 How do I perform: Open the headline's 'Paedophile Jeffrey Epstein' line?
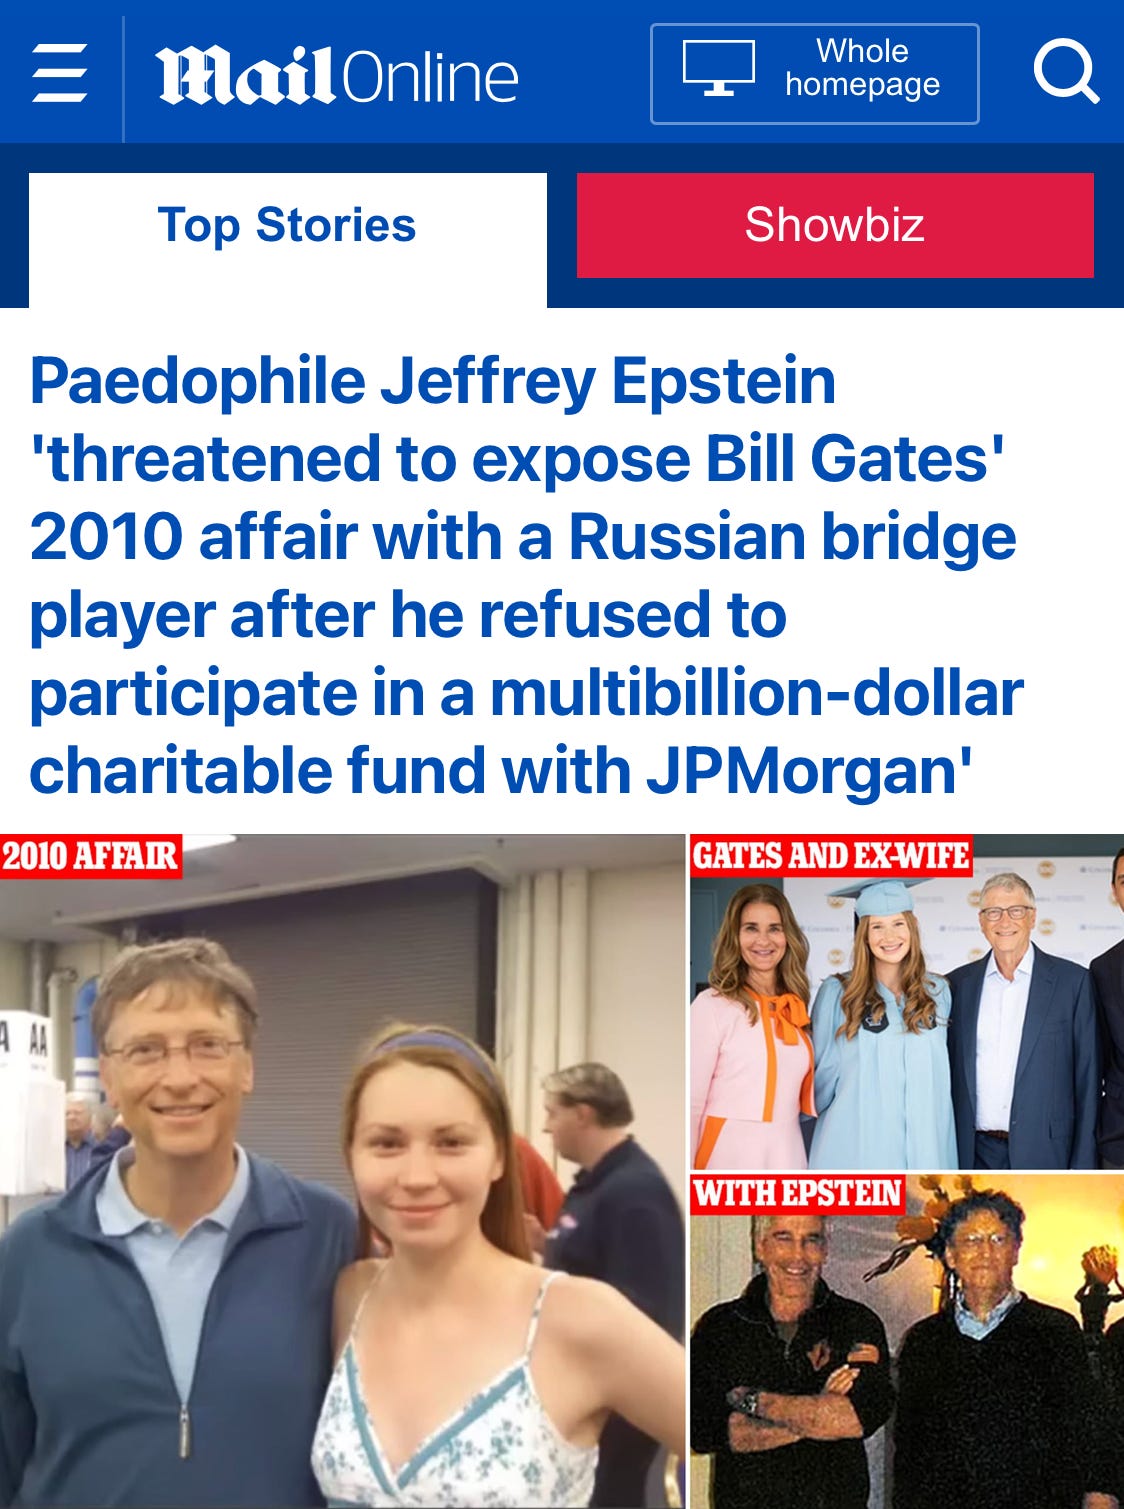coord(433,382)
